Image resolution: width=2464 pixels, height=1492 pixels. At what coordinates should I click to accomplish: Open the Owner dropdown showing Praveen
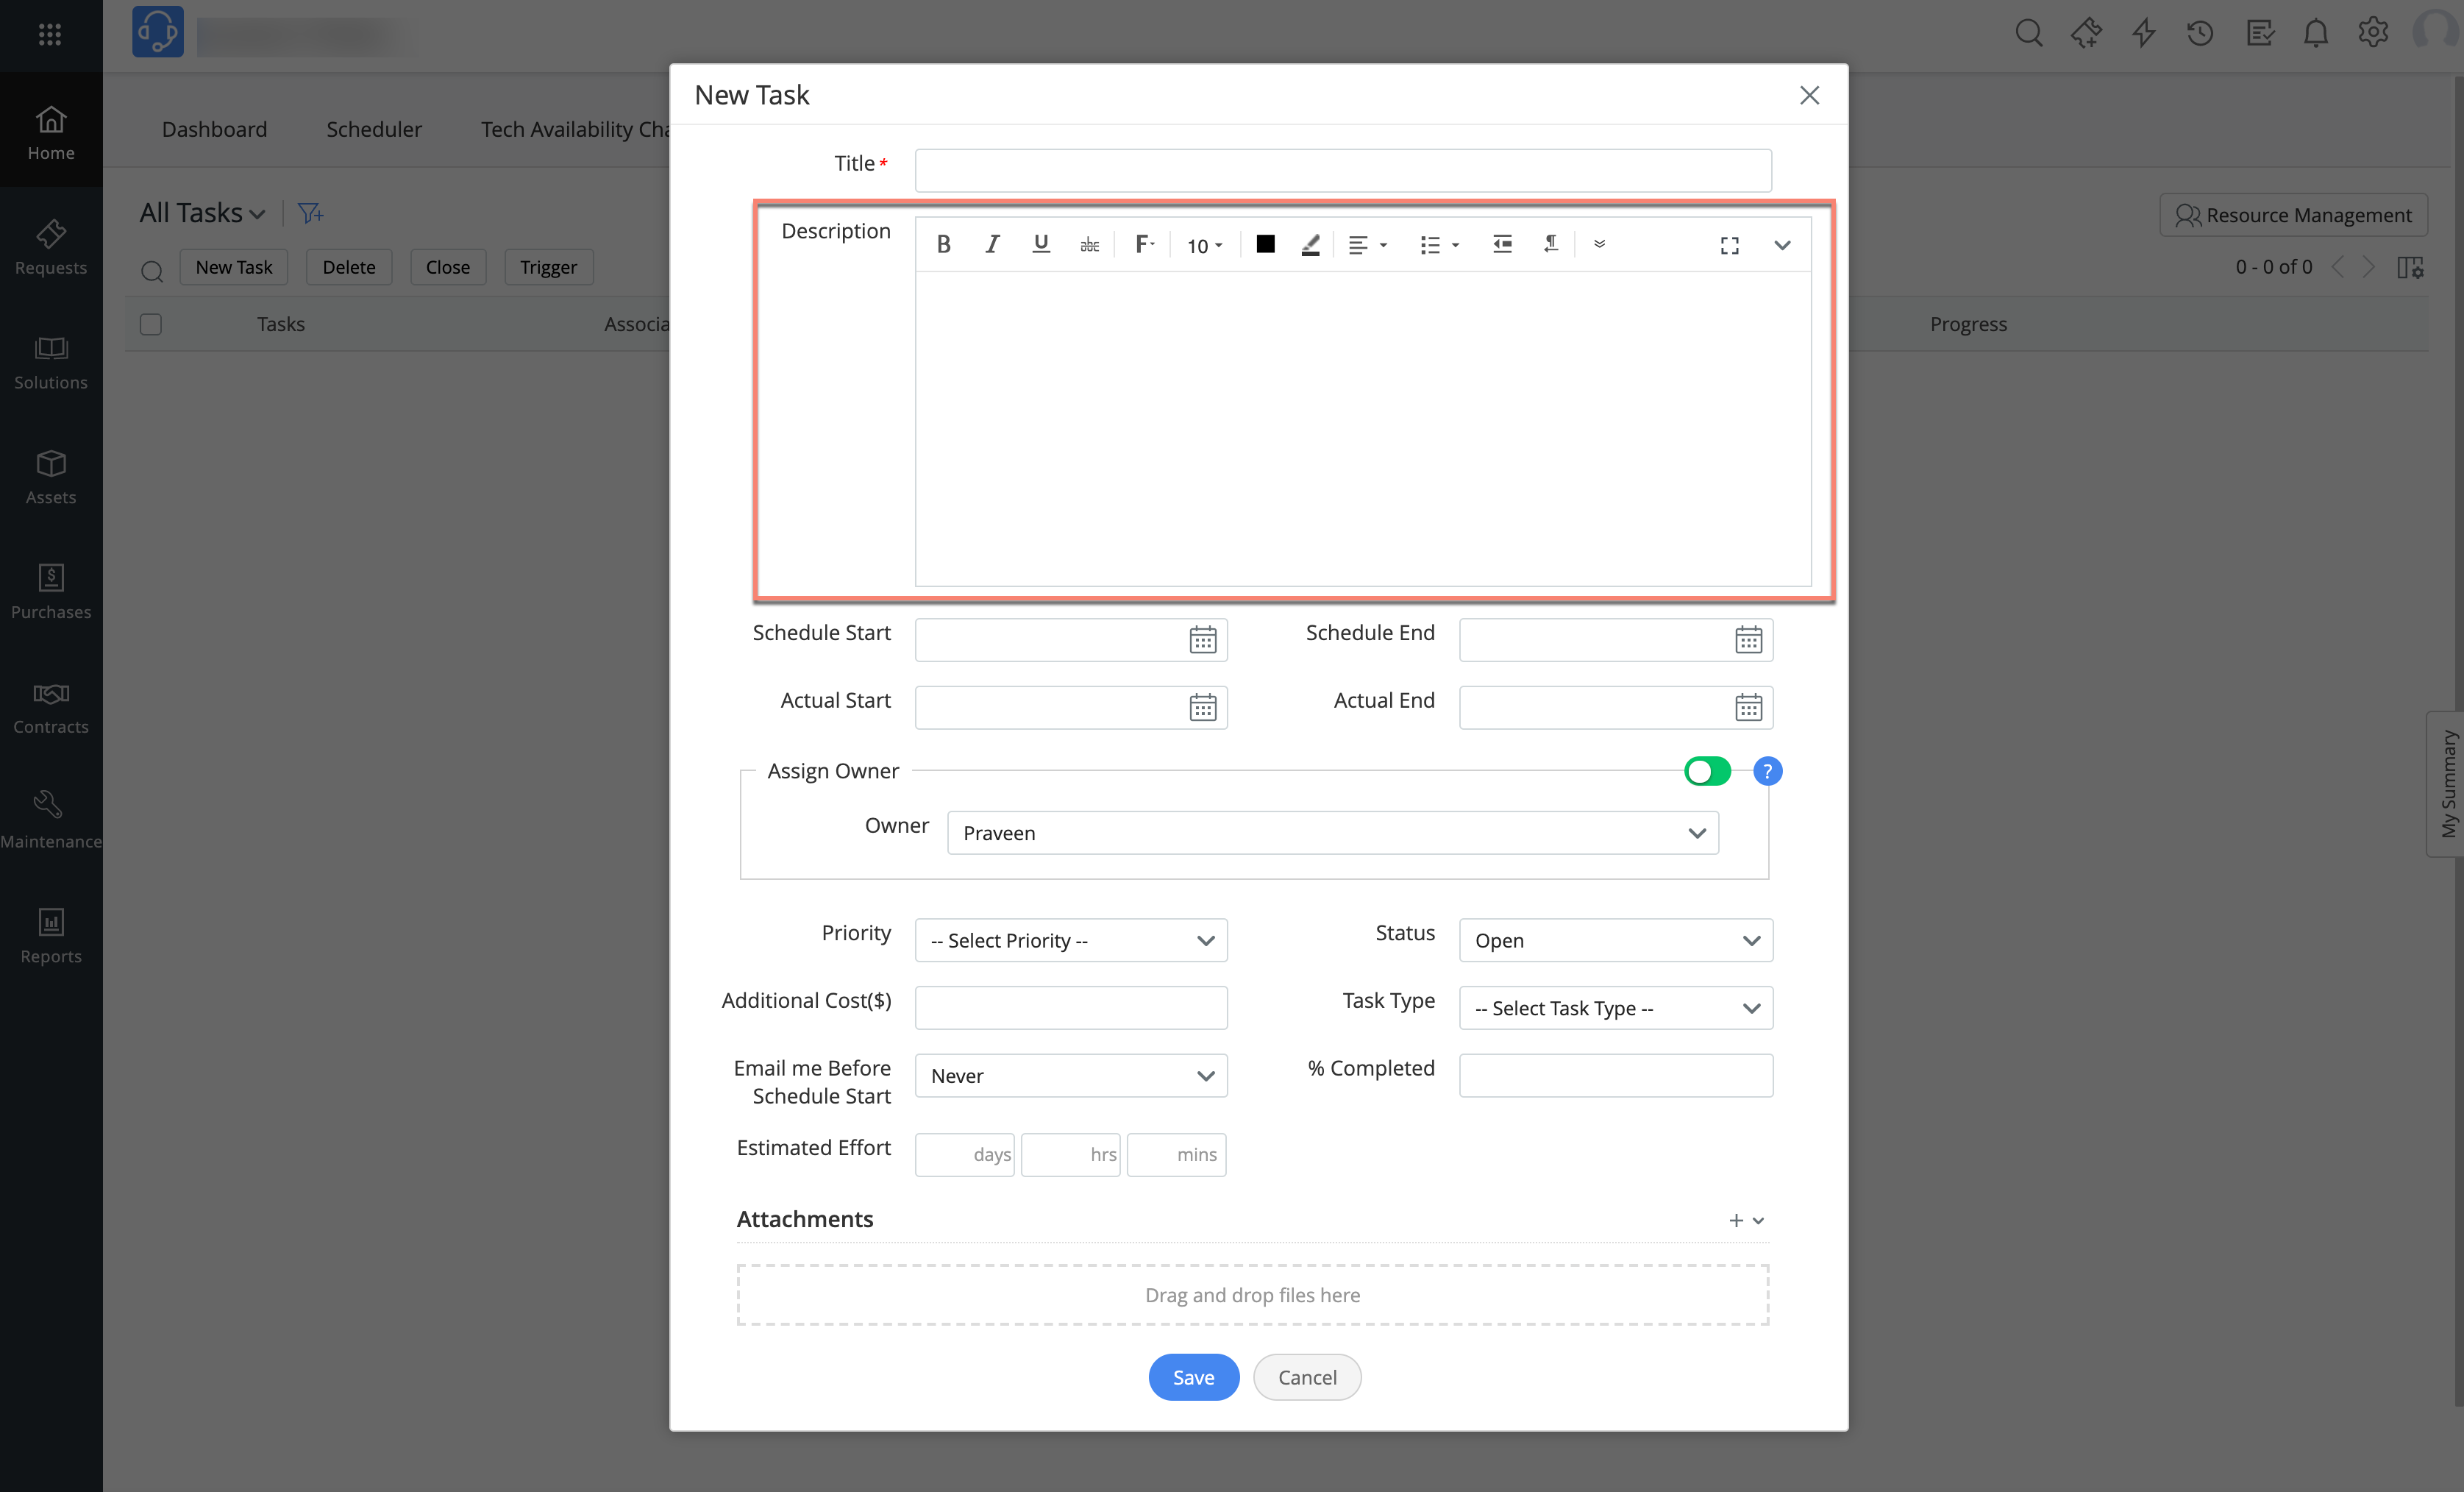coord(1332,833)
